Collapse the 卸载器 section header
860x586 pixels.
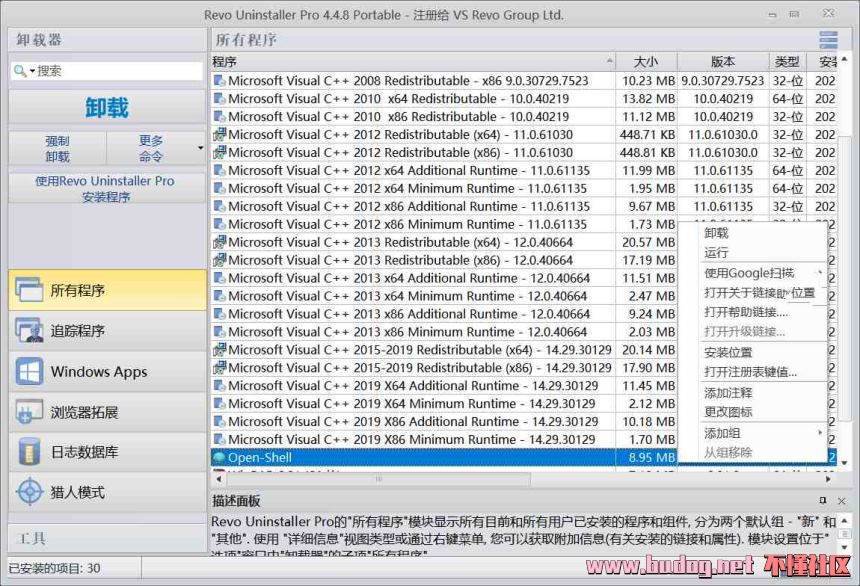[108, 40]
